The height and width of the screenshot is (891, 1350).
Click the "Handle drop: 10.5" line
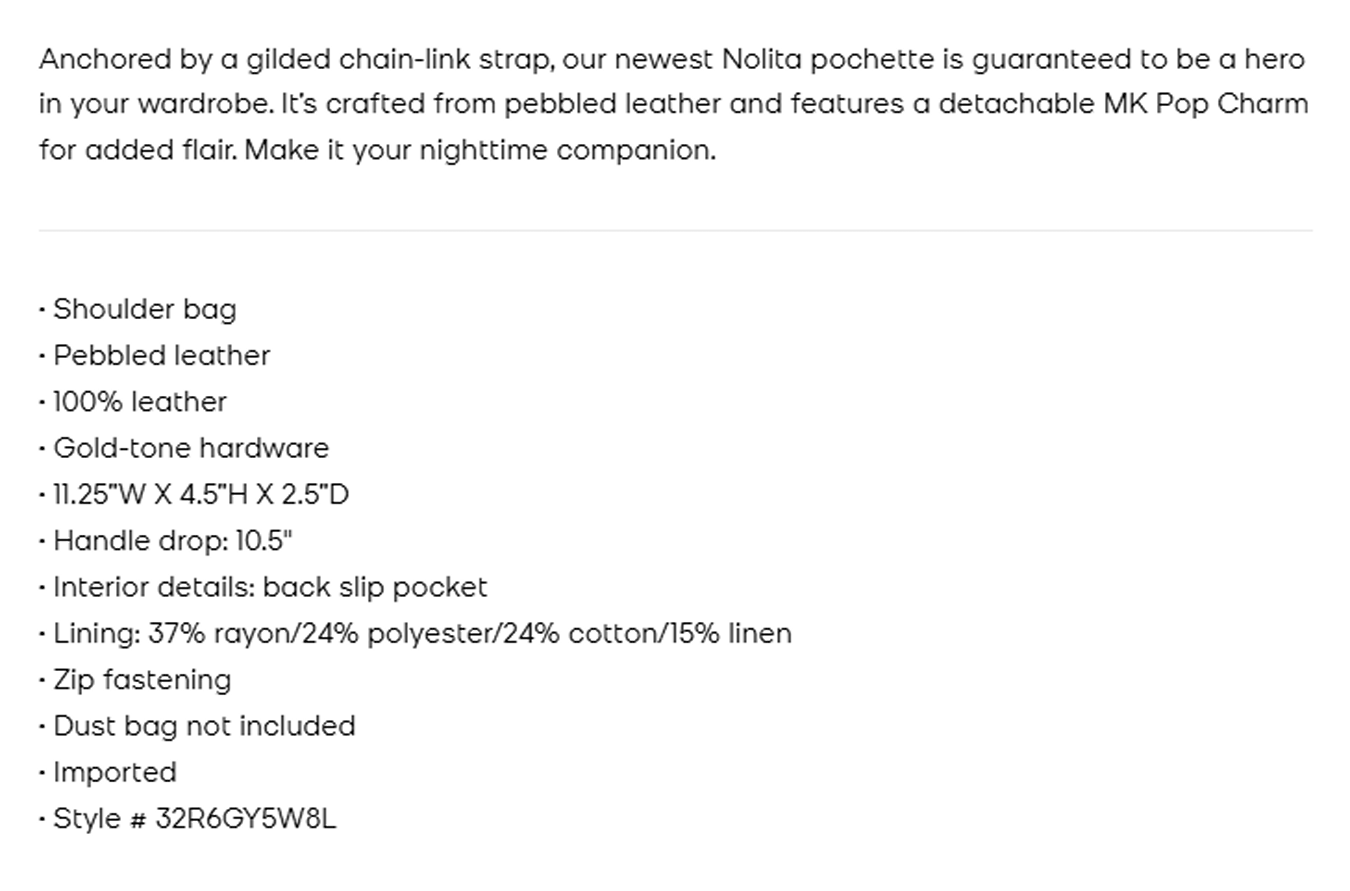pyautogui.click(x=172, y=541)
